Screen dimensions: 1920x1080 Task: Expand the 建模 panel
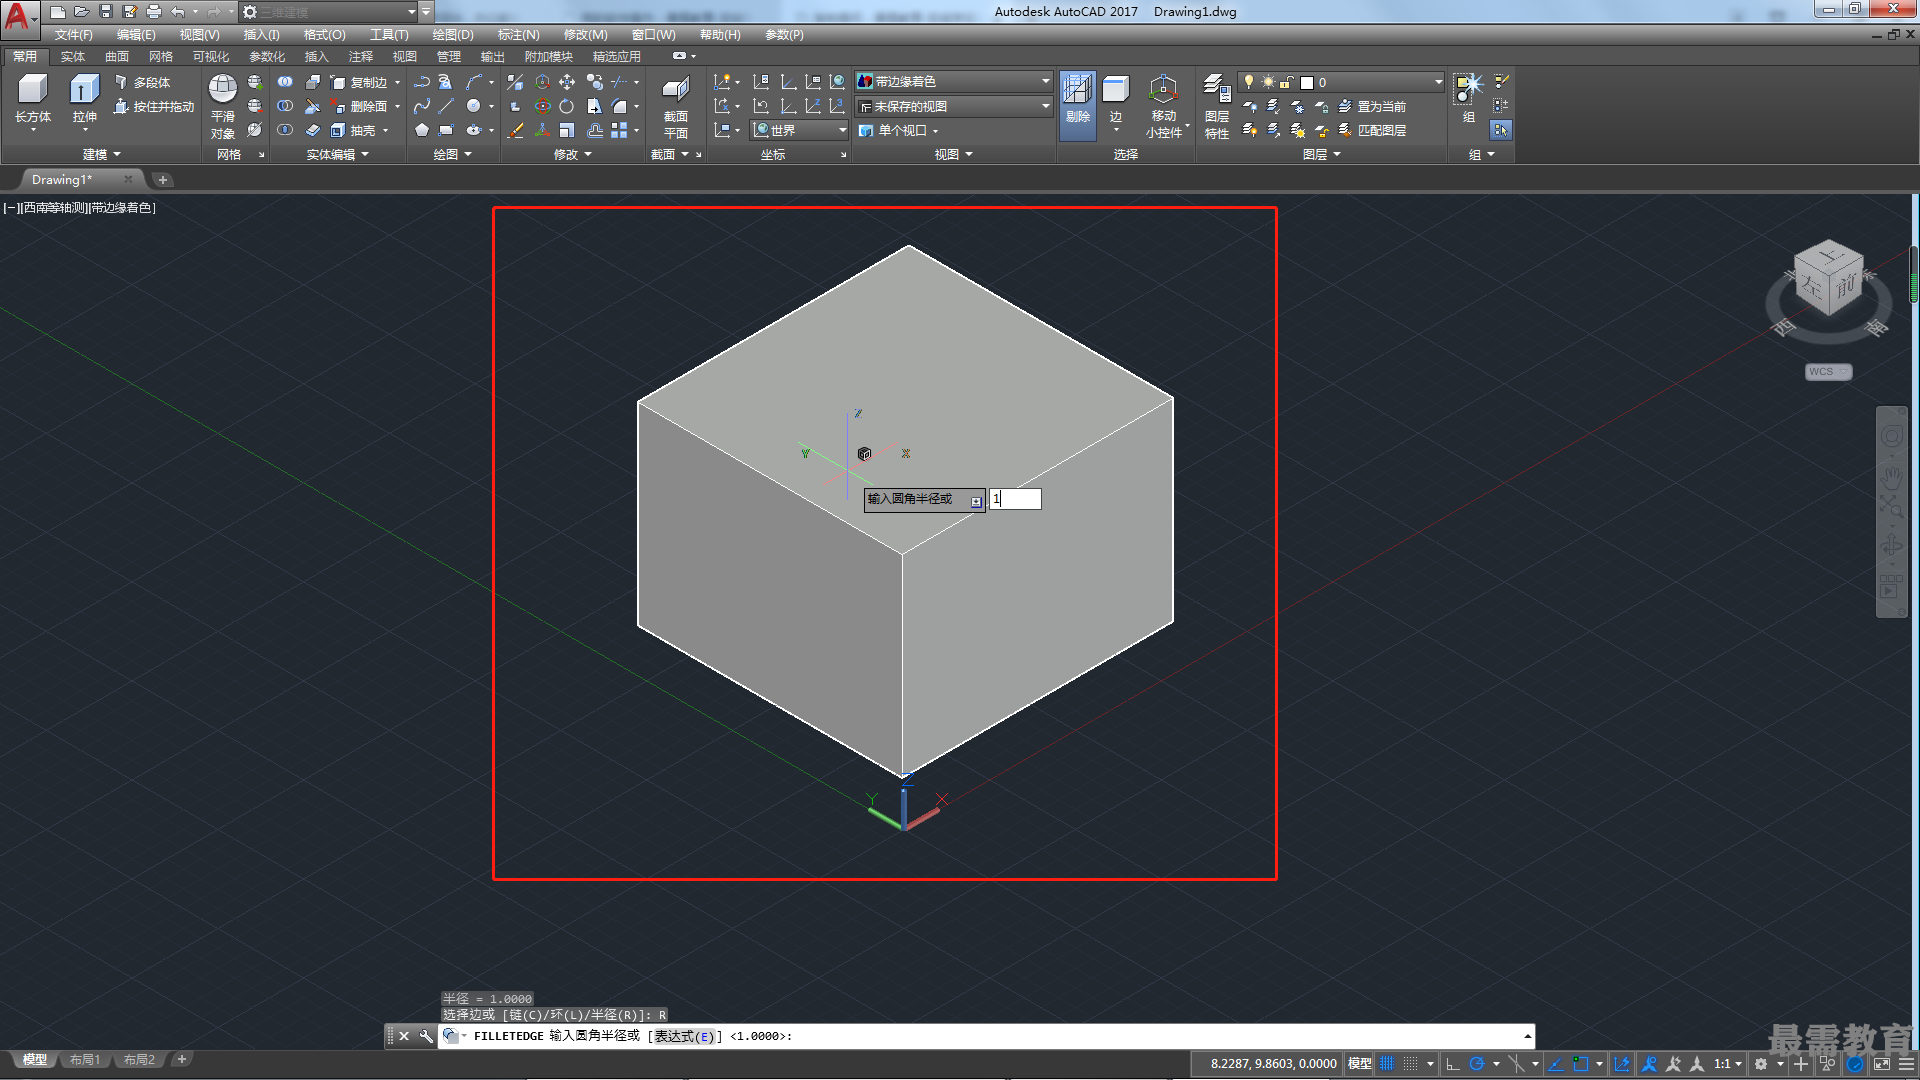(101, 154)
